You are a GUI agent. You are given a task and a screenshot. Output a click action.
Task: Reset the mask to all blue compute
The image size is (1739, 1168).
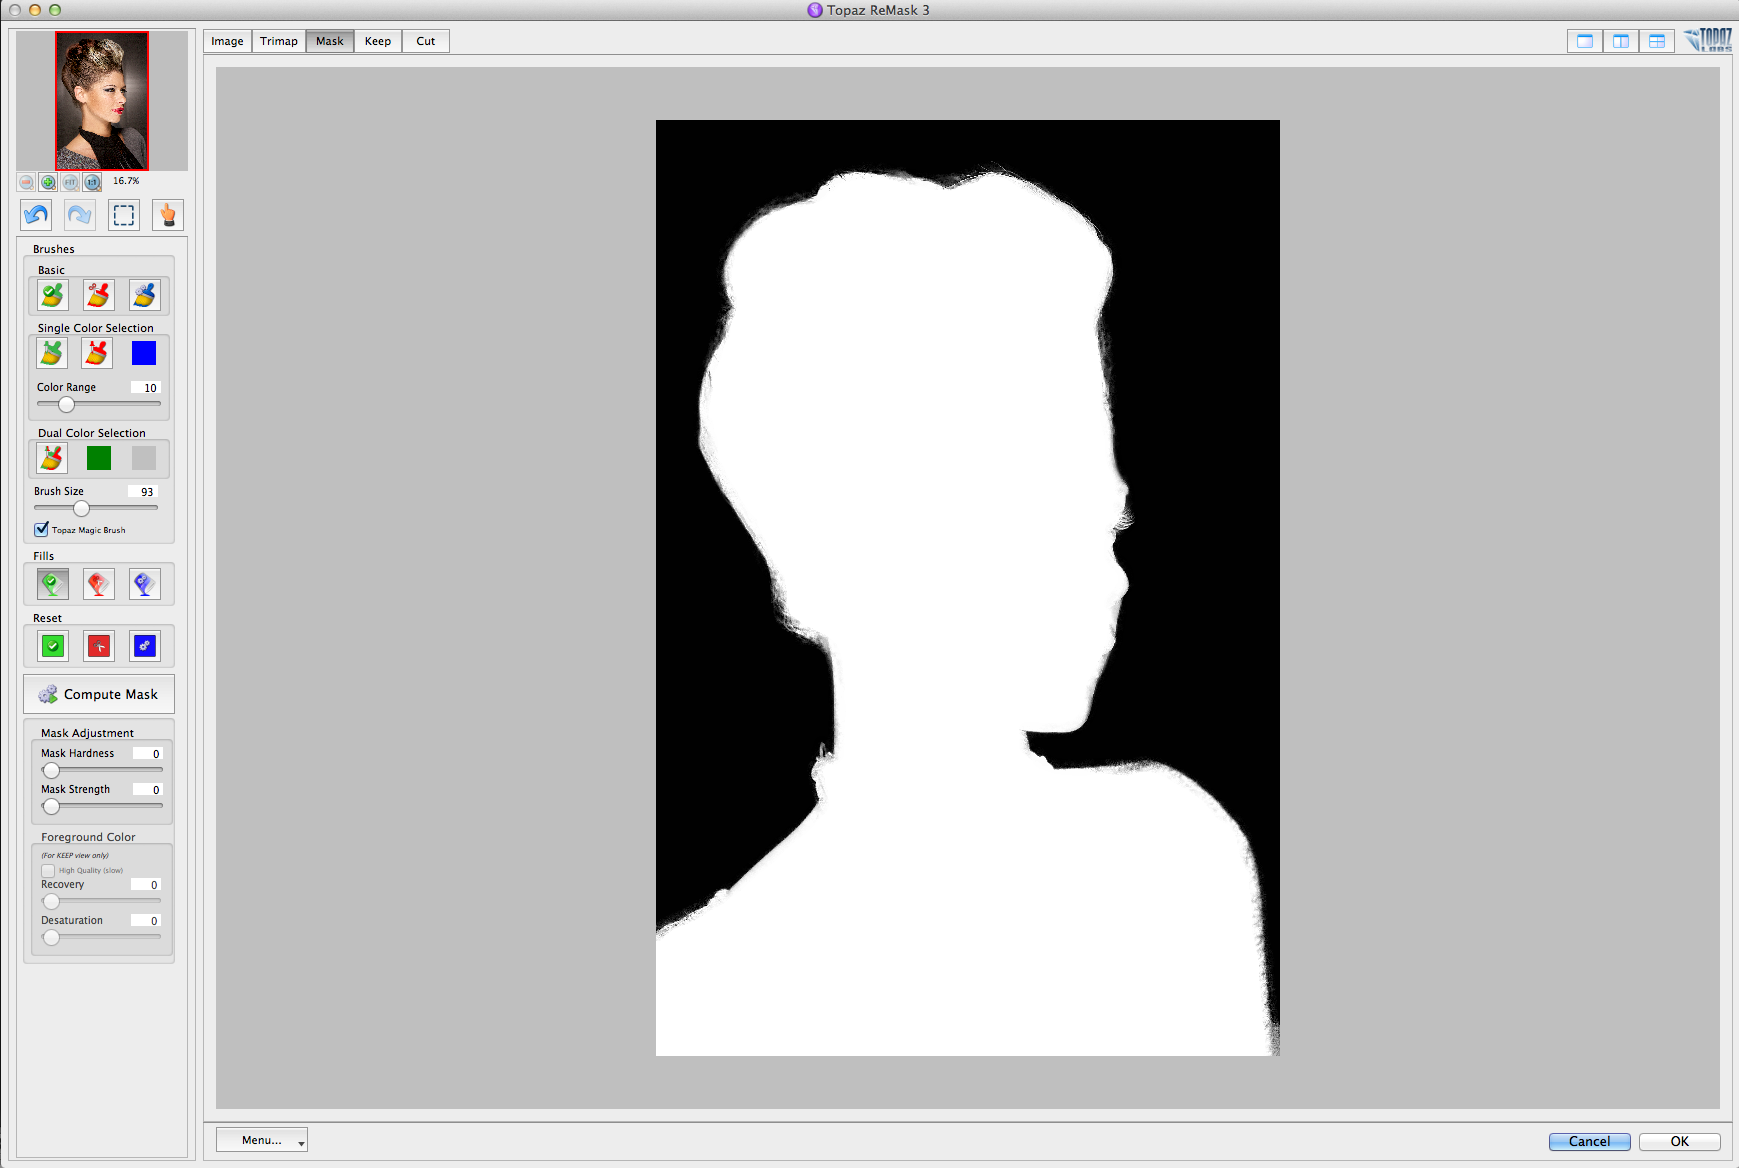(144, 646)
